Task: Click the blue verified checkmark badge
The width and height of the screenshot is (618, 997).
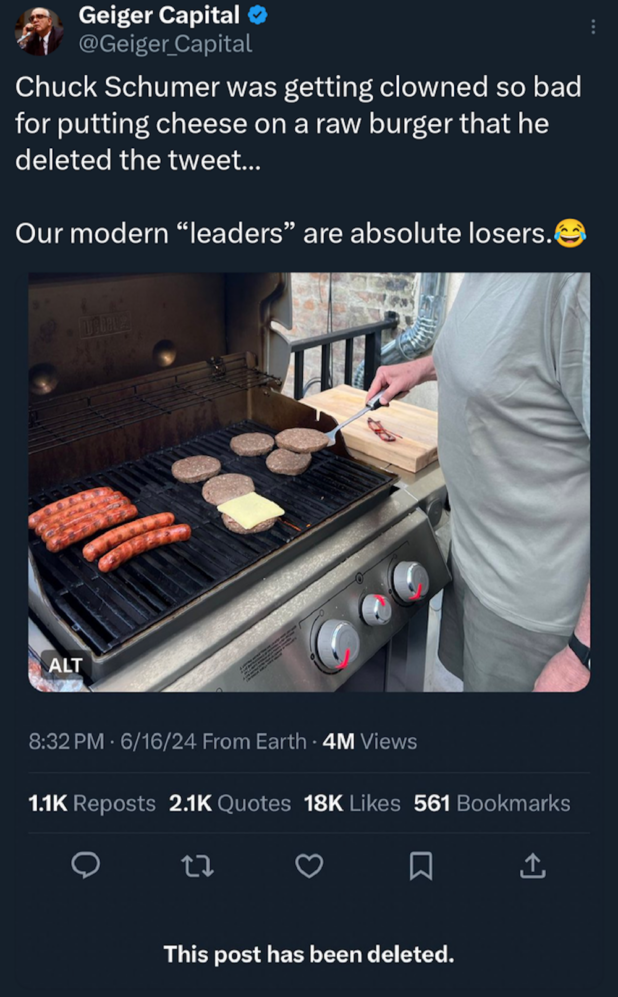Action: (x=258, y=16)
